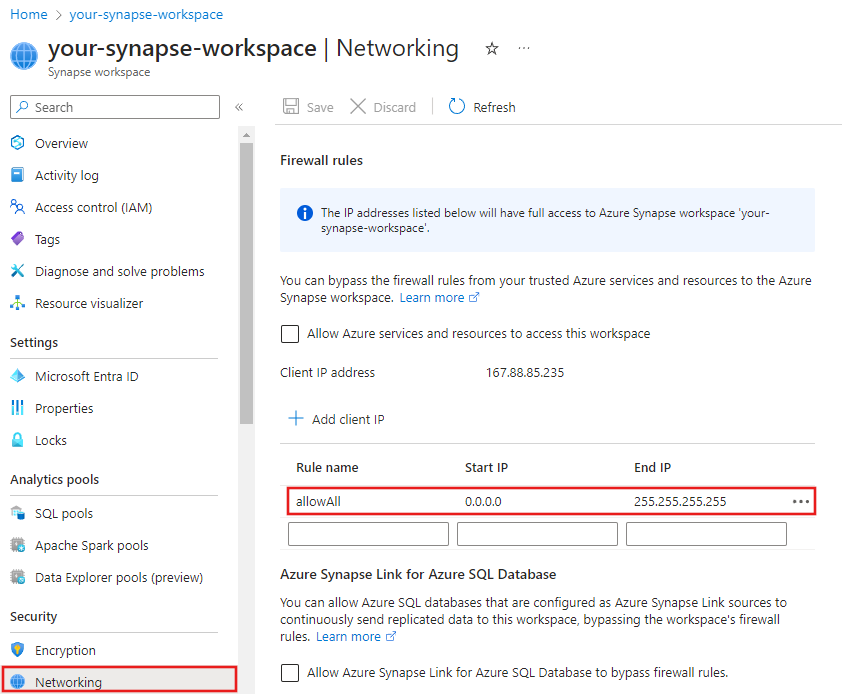The height and width of the screenshot is (694, 842).
Task: Check Allow Azure Synapse Link bypass firewall rules
Action: click(x=290, y=673)
